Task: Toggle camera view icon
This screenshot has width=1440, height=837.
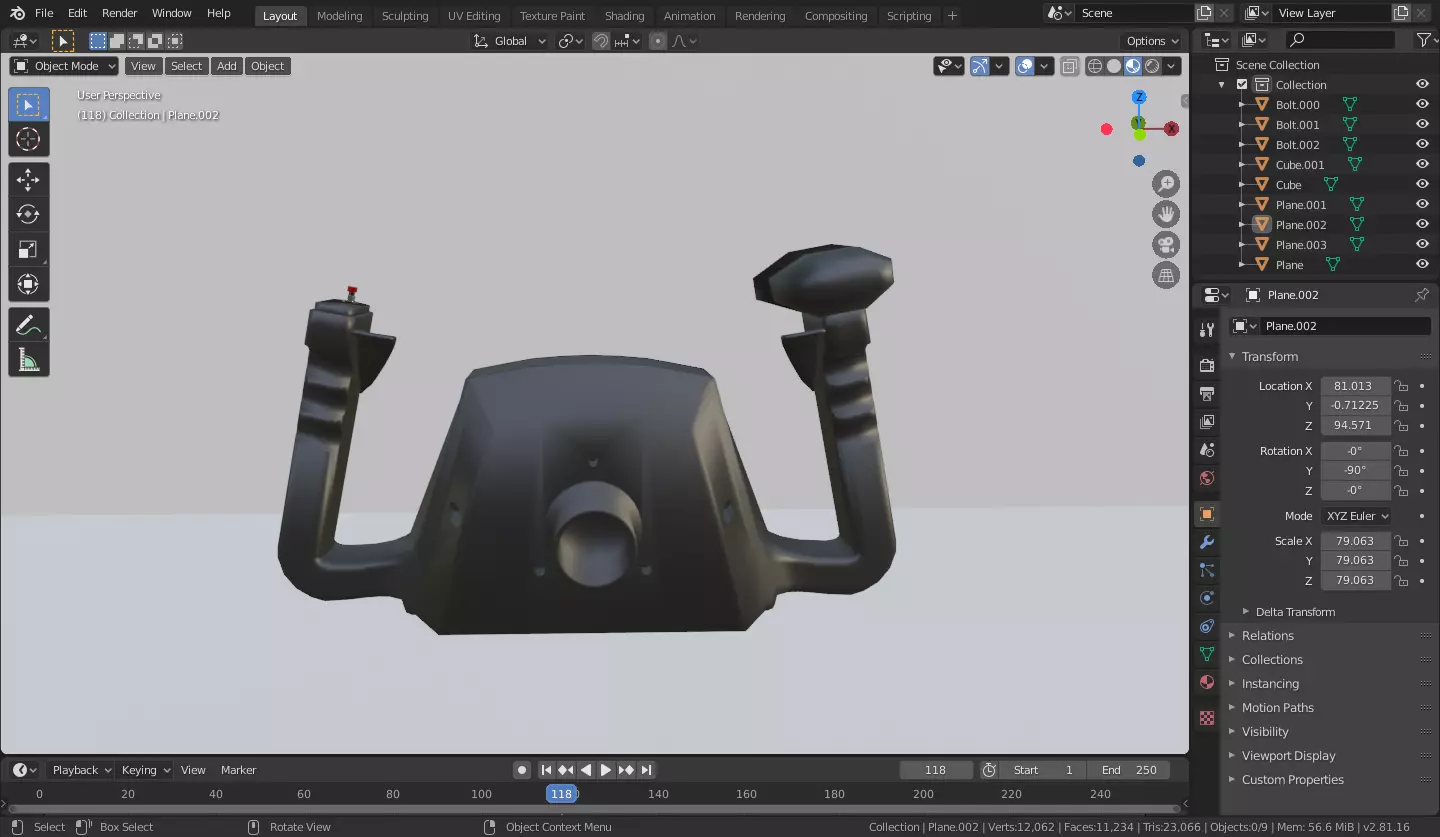Action: pos(1166,245)
